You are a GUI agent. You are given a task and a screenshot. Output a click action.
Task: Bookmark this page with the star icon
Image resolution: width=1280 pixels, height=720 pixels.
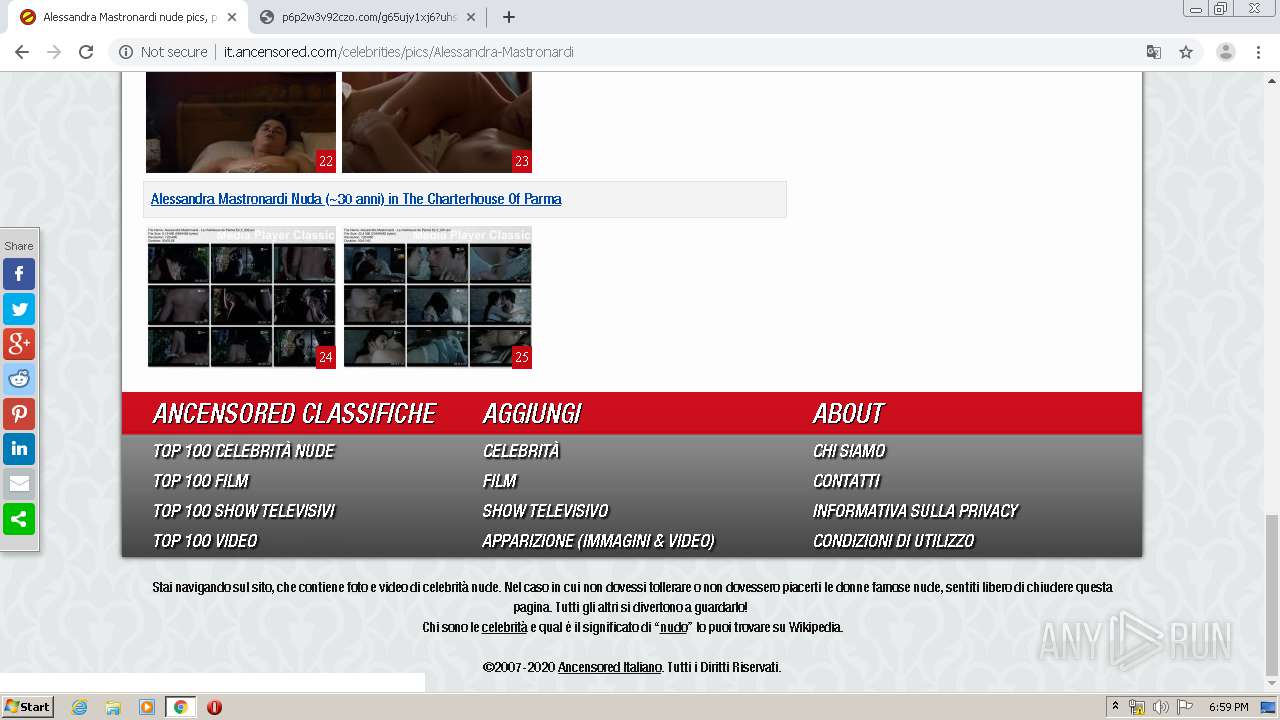click(1186, 52)
